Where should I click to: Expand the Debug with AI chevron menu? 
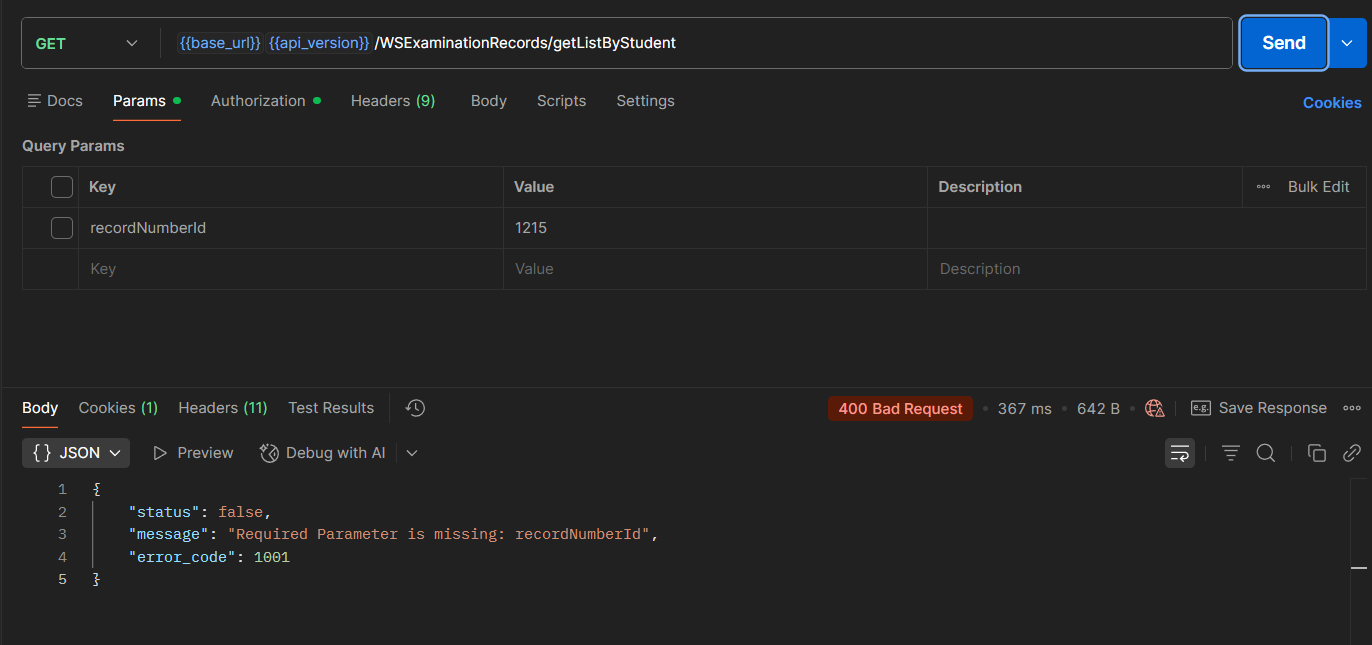[x=412, y=453]
